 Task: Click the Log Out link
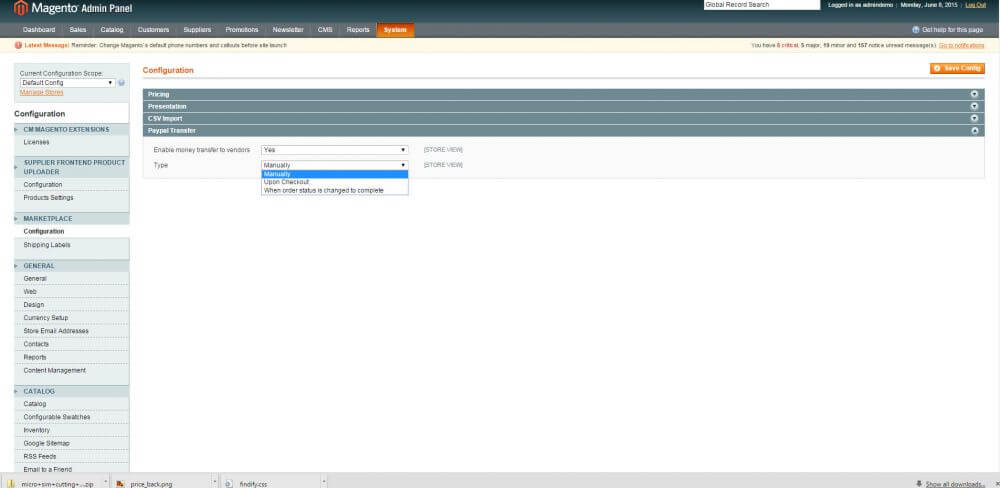tap(975, 5)
